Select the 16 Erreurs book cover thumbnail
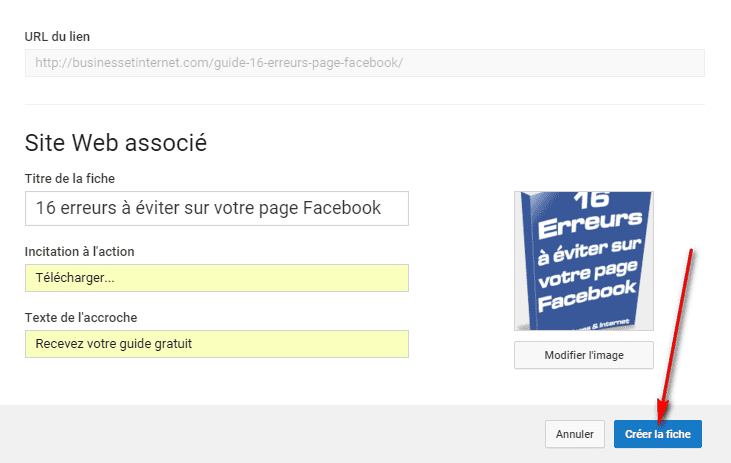This screenshot has width=731, height=463. click(x=584, y=261)
